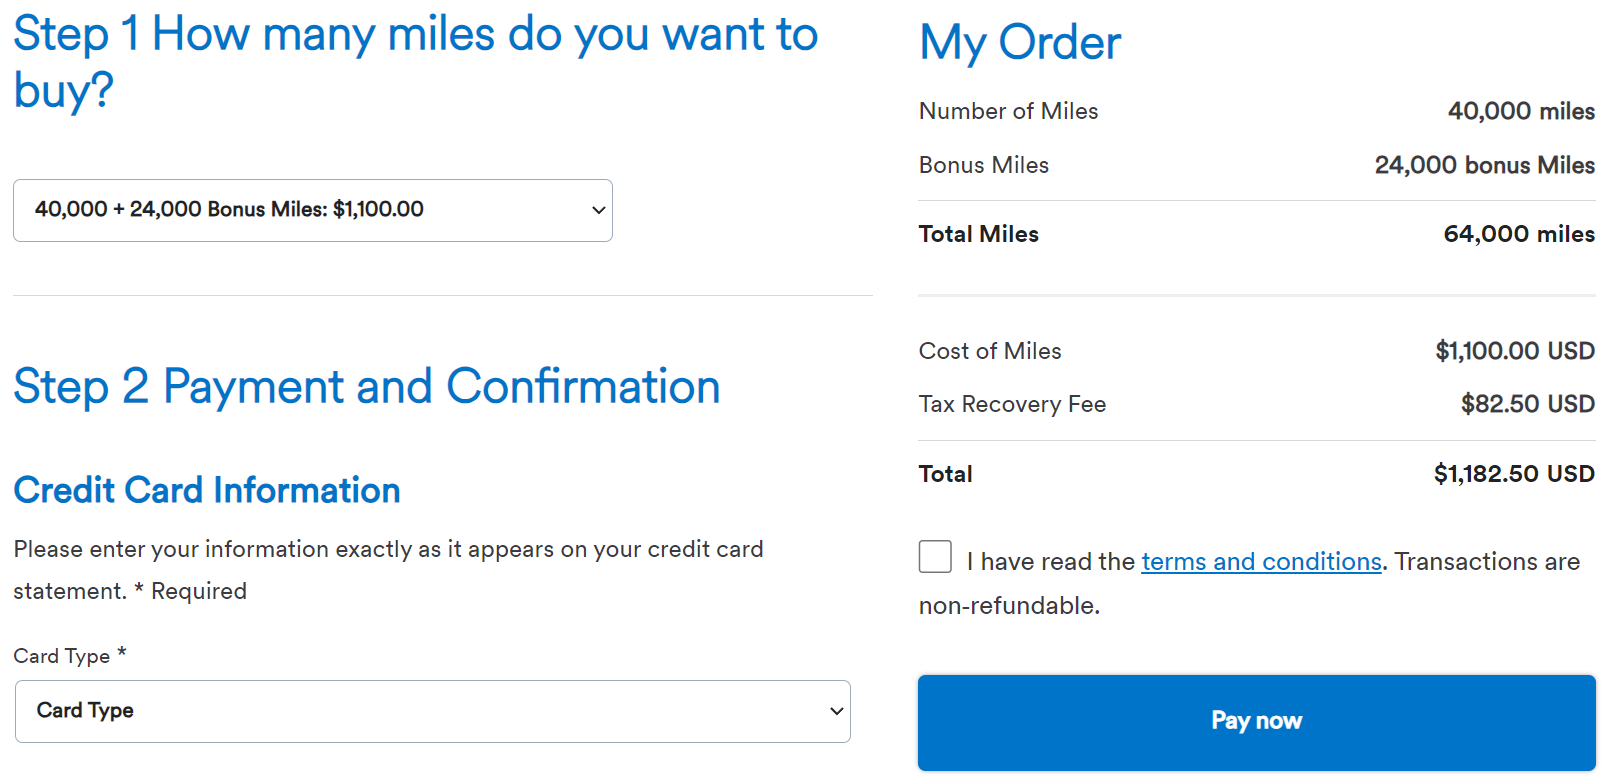Viewport: 1615px width, 783px height.
Task: Click the miles dropdown chevron arrow
Action: click(597, 210)
